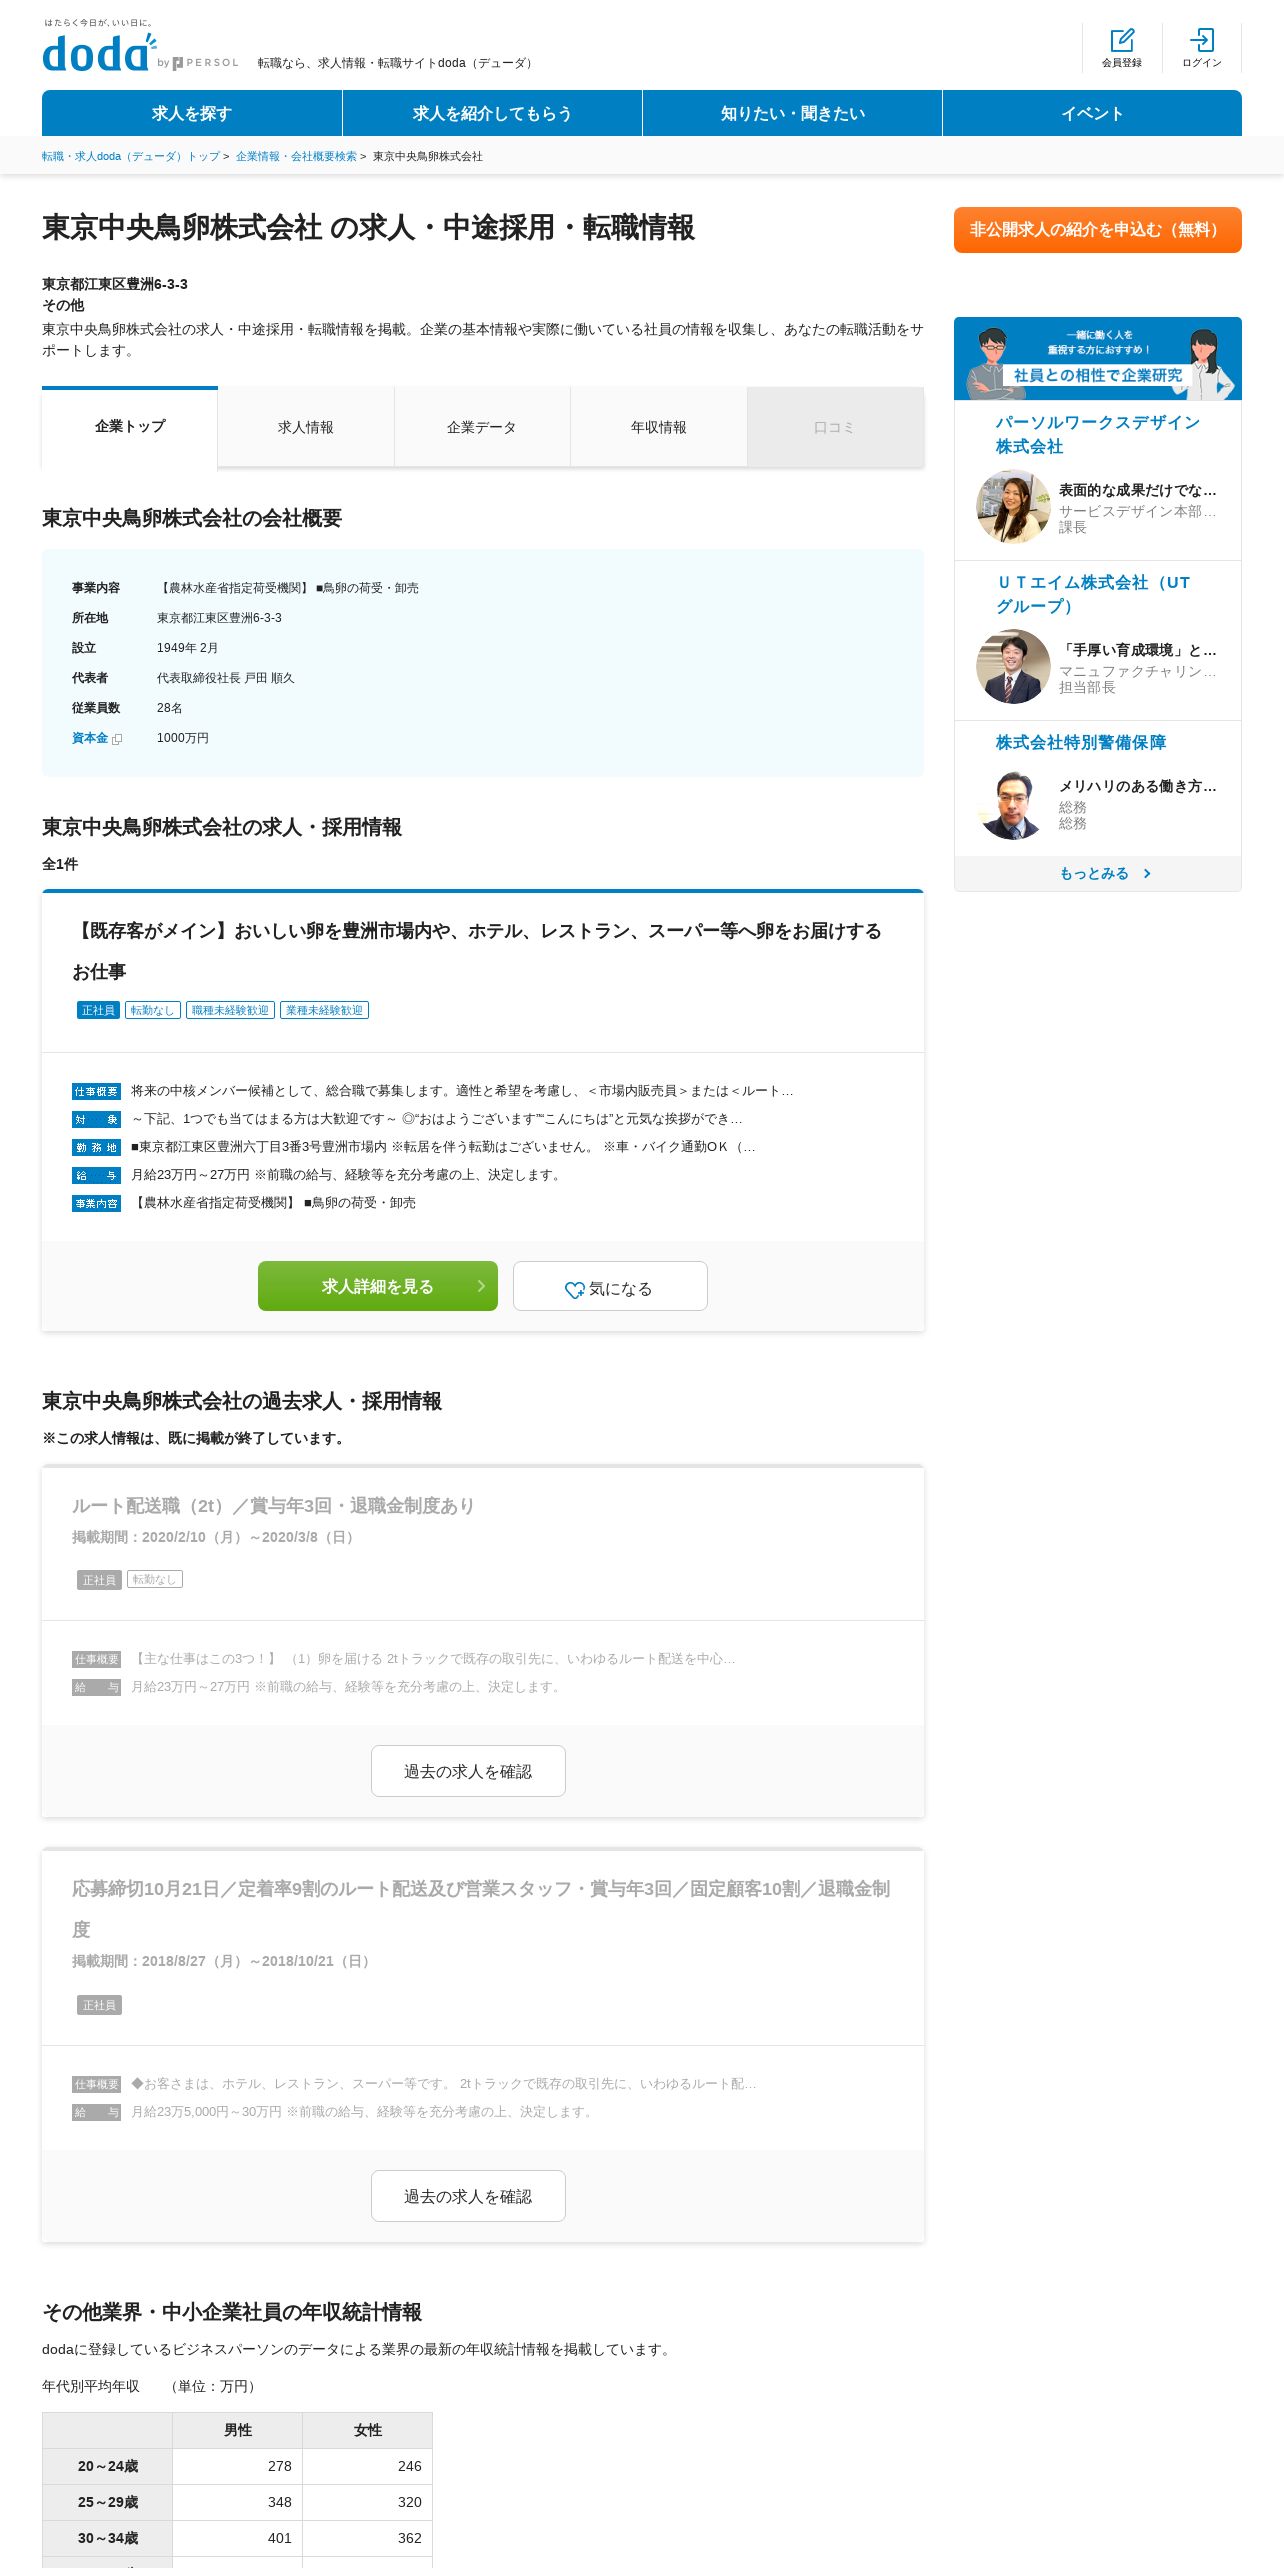Click the chevron arrow next to もっとみる
The height and width of the screenshot is (2568, 1284).
click(1147, 874)
